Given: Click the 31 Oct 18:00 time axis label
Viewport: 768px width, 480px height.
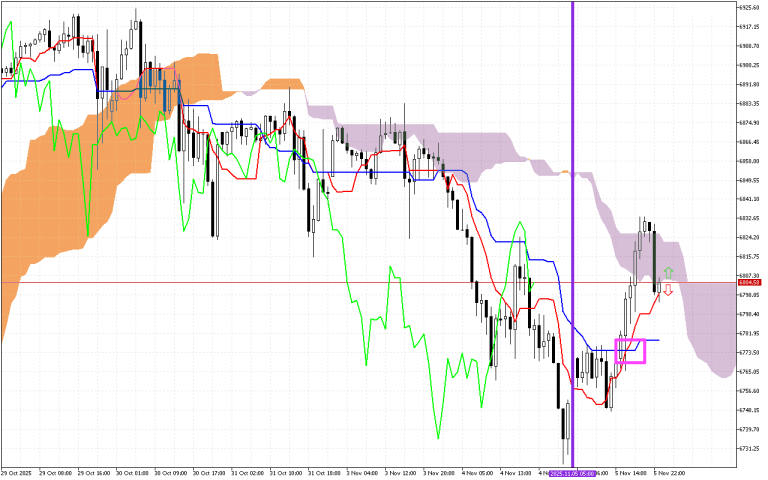Looking at the screenshot, I should click(x=324, y=474).
